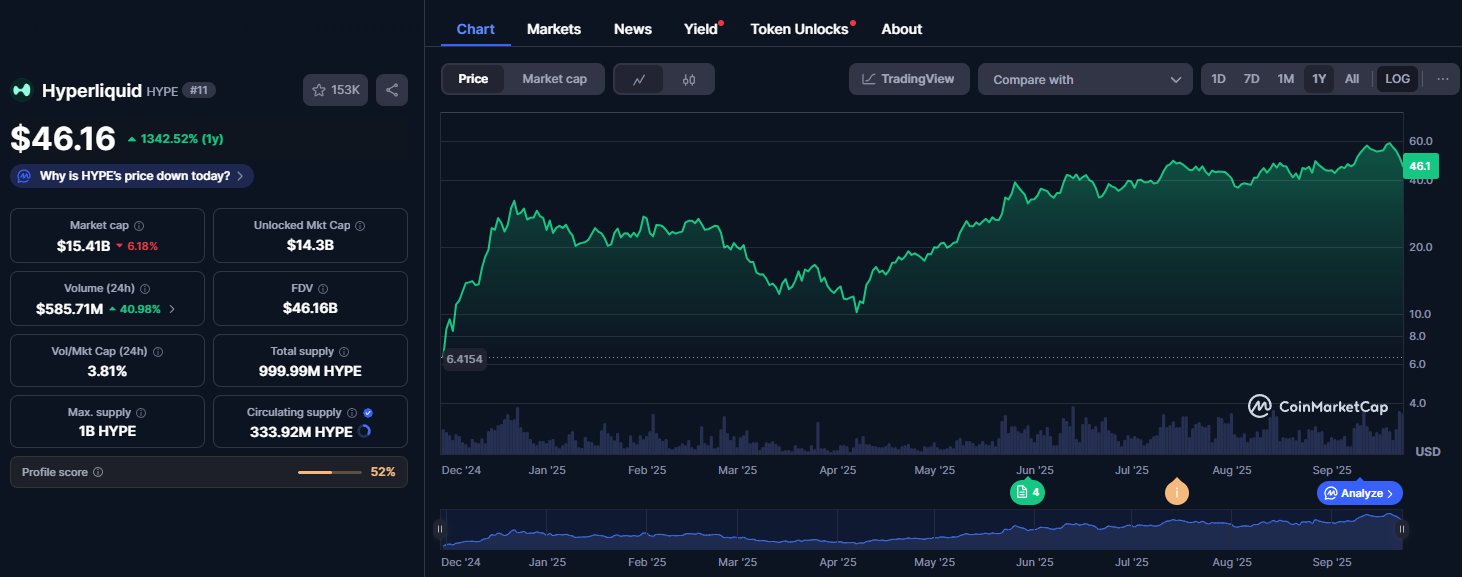Click Max. supply info icon
1462x577 pixels.
141,413
